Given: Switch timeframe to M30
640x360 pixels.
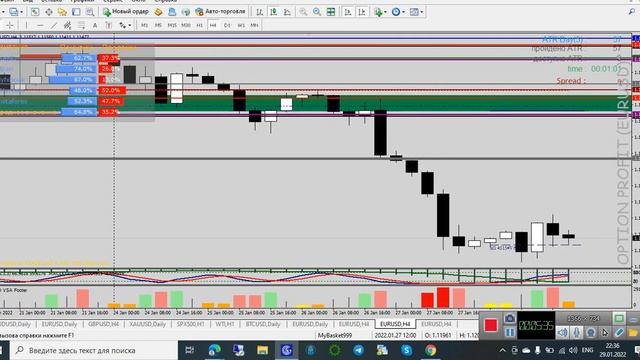Looking at the screenshot, I should pyautogui.click(x=186, y=25).
